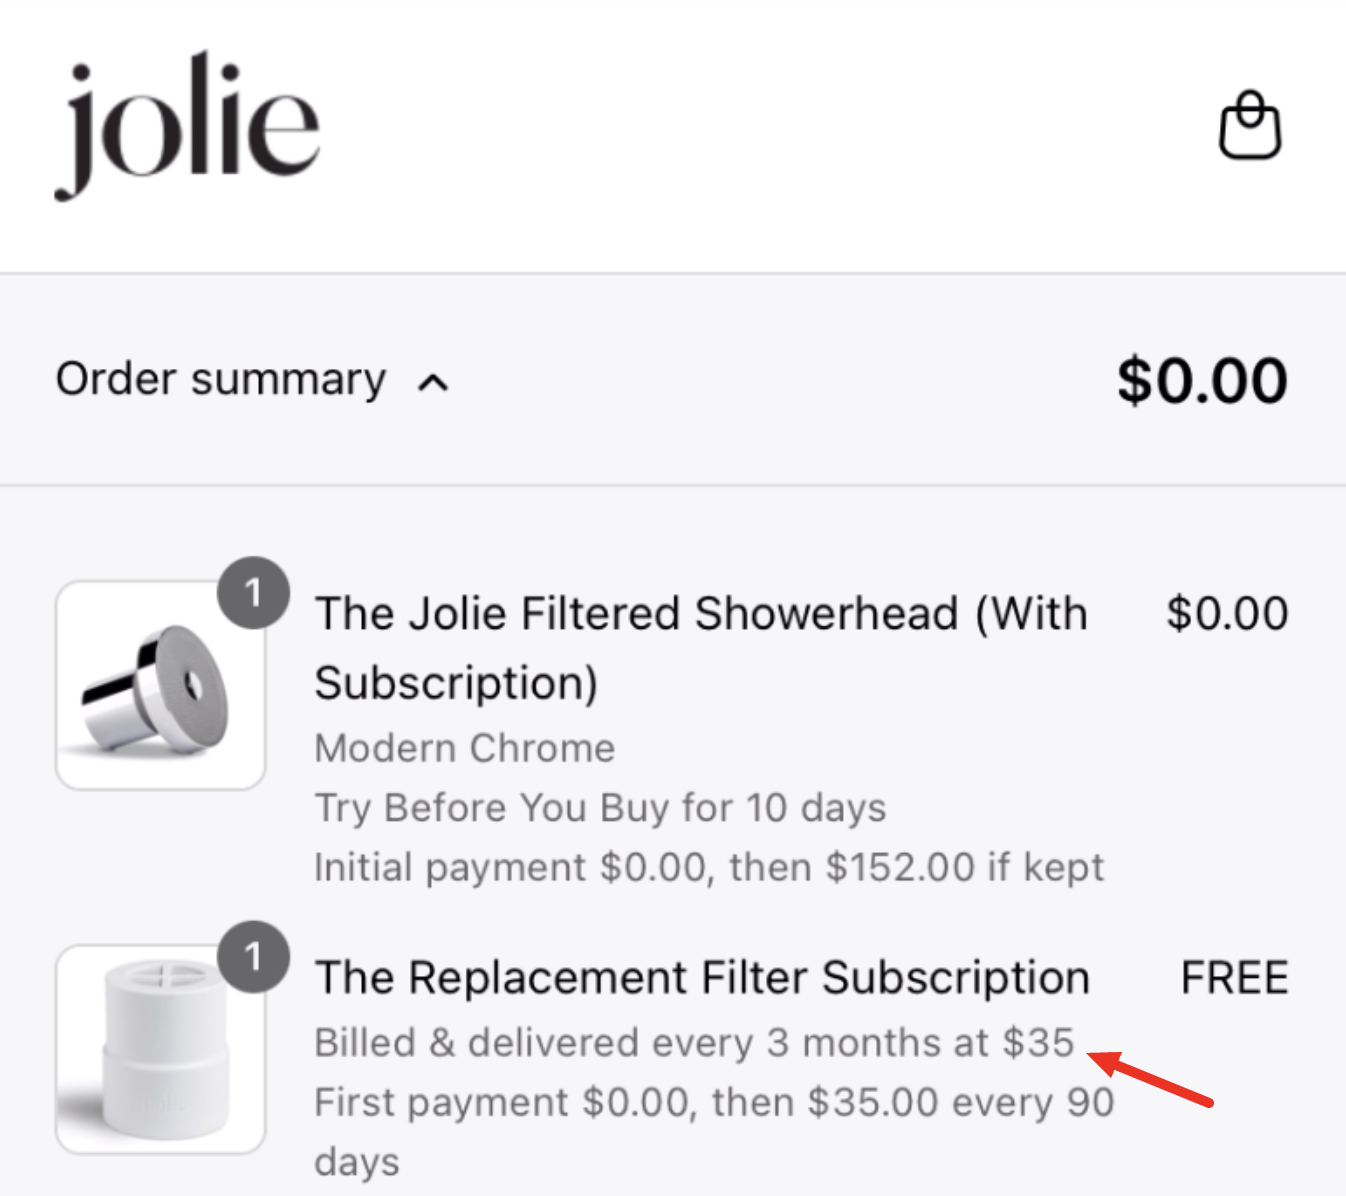Click the showerhead $0.00 line price

(x=1227, y=613)
